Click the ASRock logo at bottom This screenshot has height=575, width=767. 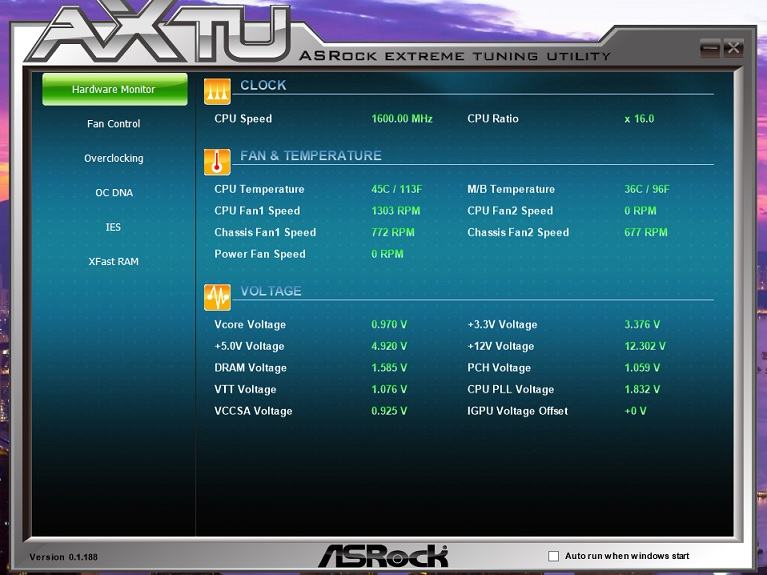383,556
